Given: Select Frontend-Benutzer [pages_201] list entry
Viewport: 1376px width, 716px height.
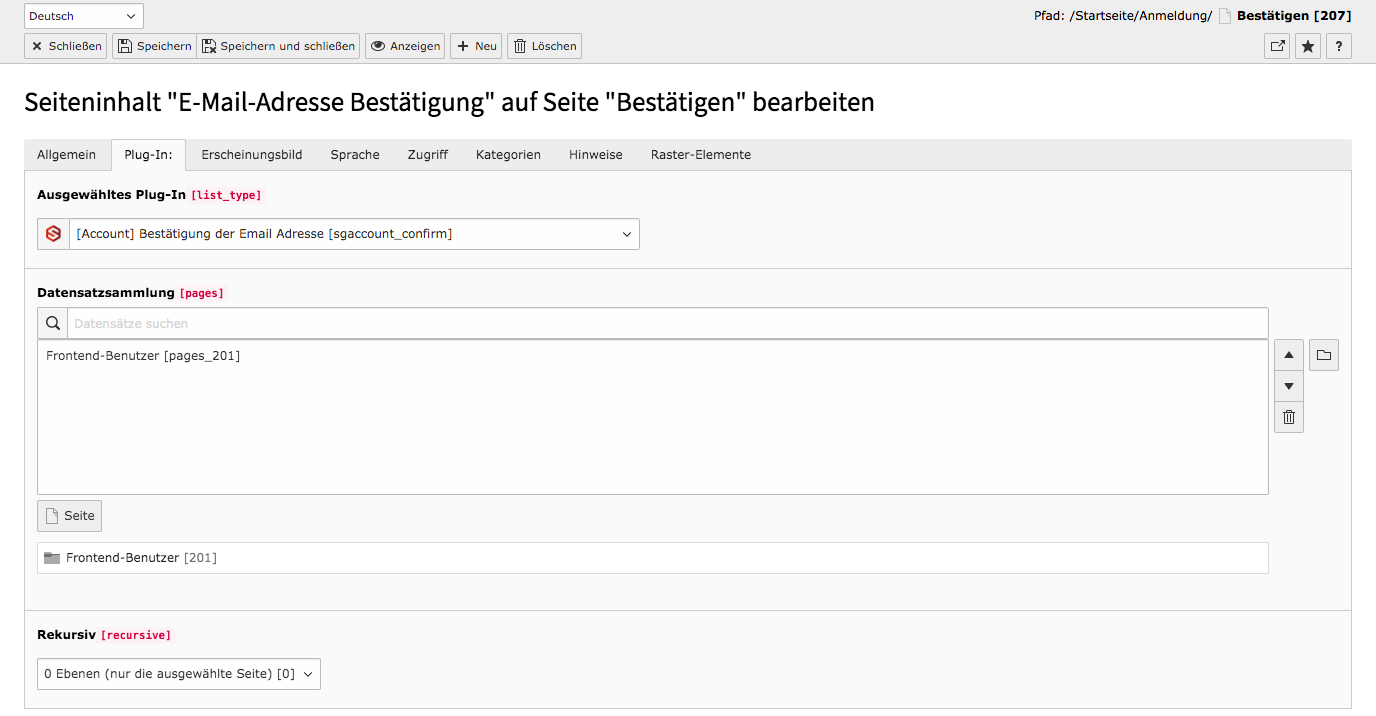Looking at the screenshot, I should pyautogui.click(x=143, y=355).
